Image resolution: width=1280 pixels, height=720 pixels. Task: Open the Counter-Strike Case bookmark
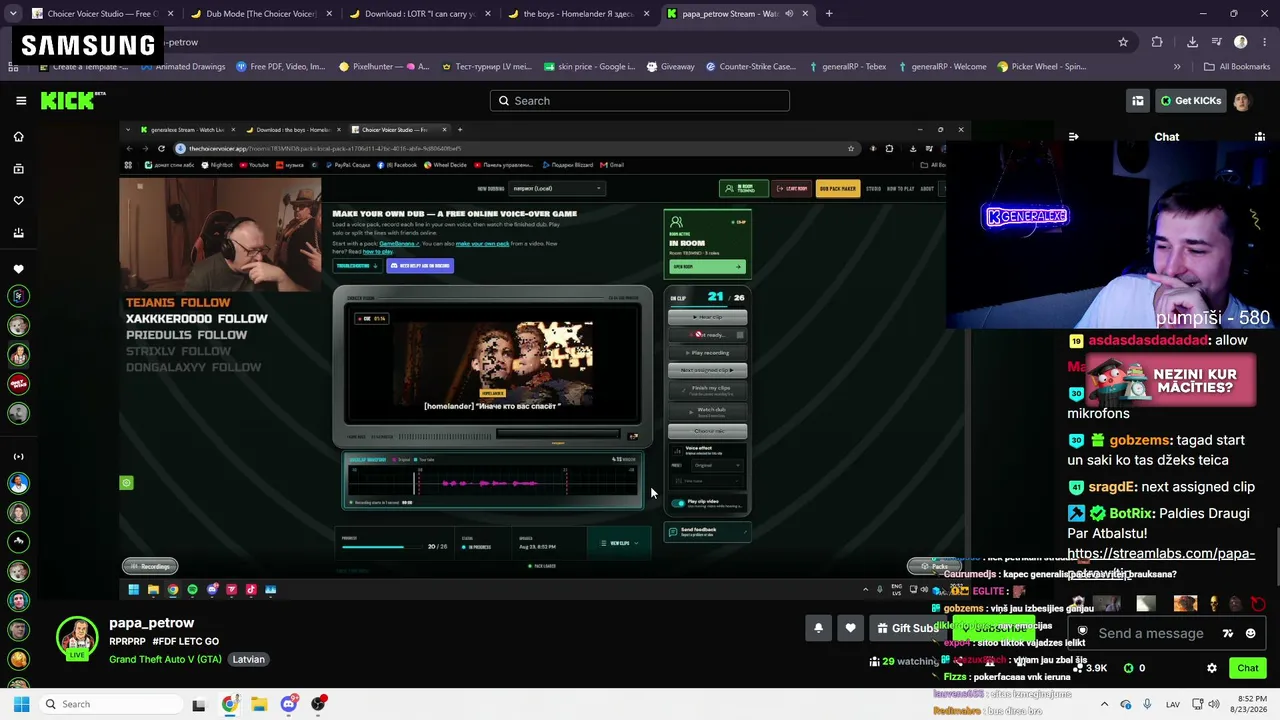click(750, 67)
